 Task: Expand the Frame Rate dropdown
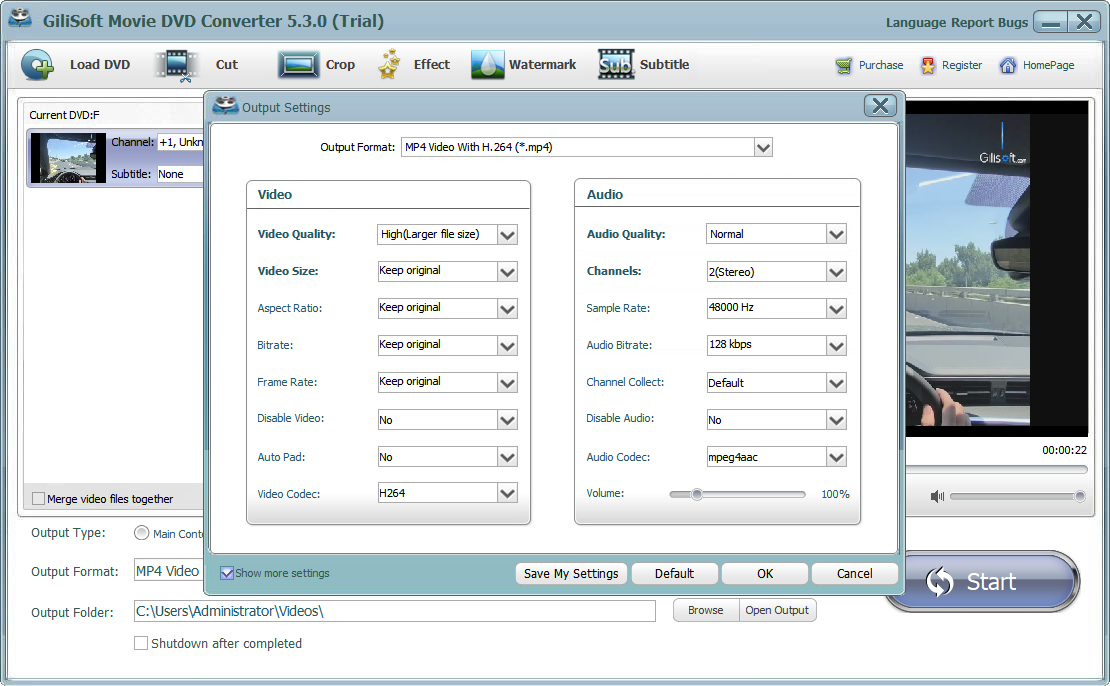pos(507,382)
